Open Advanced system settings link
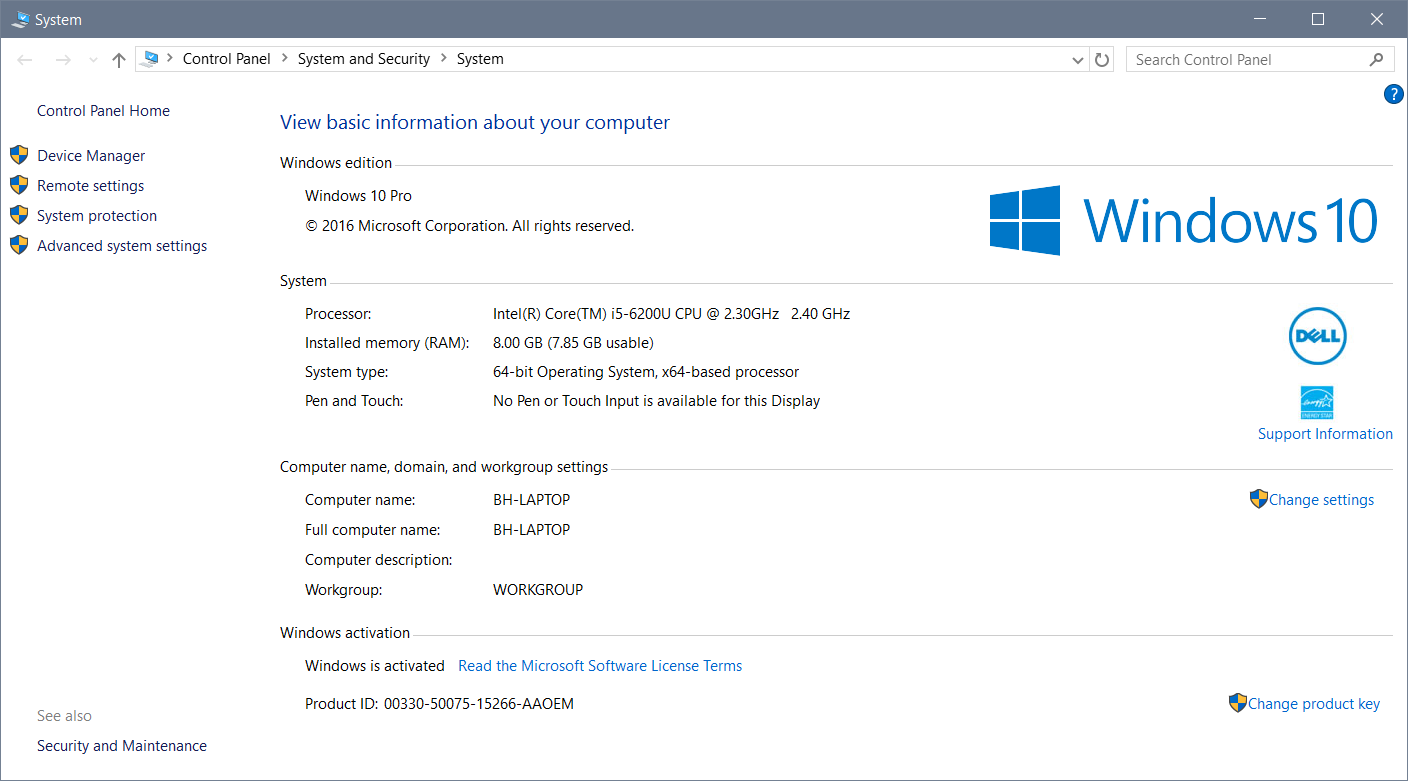This screenshot has height=781, width=1408. coord(122,245)
